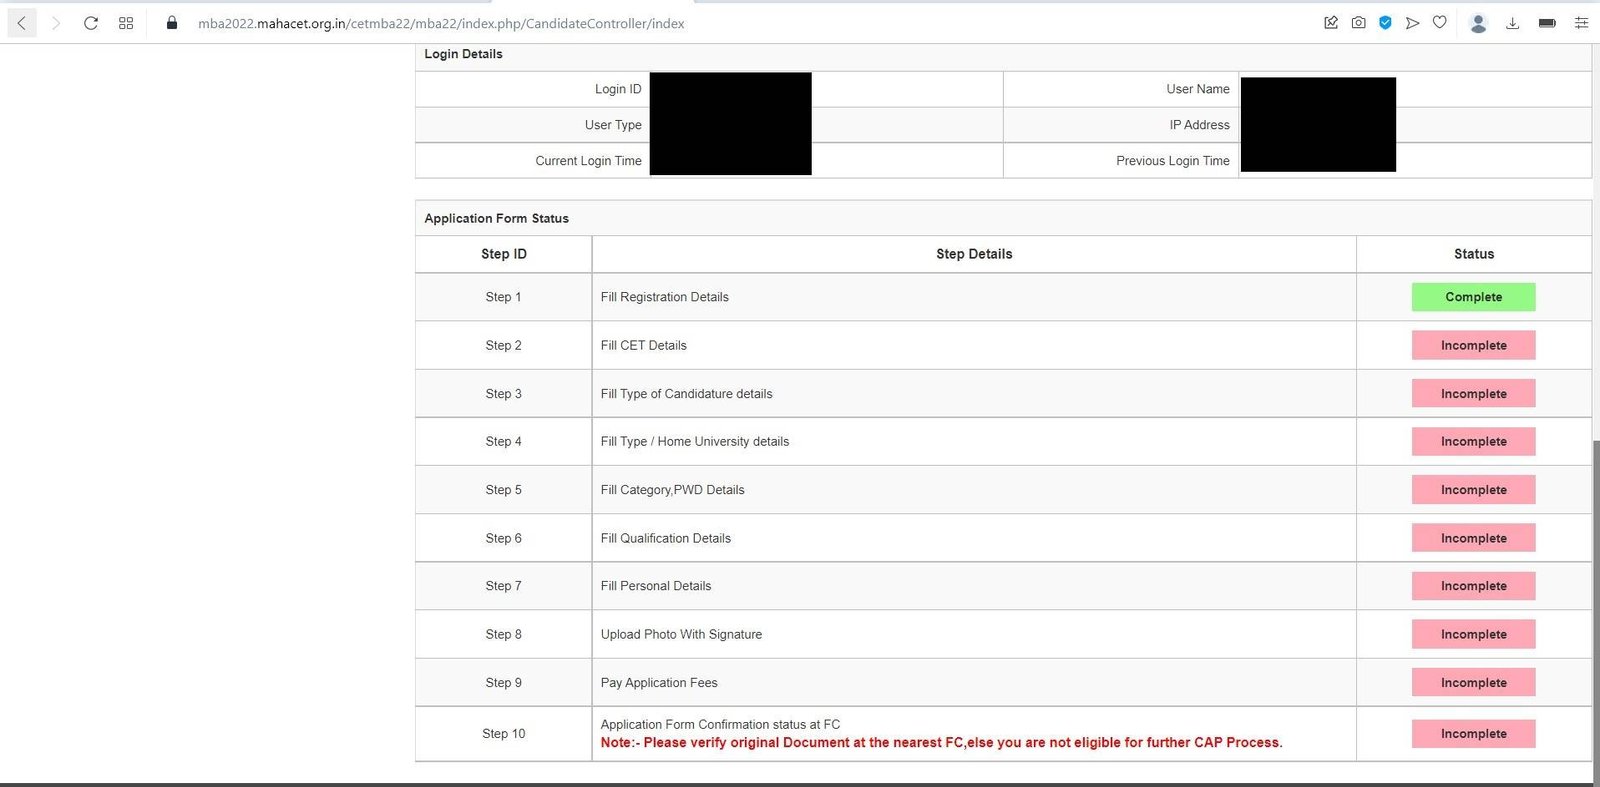This screenshot has height=787, width=1600.
Task: Click 'Fill Personal Details' text
Action: tap(655, 586)
